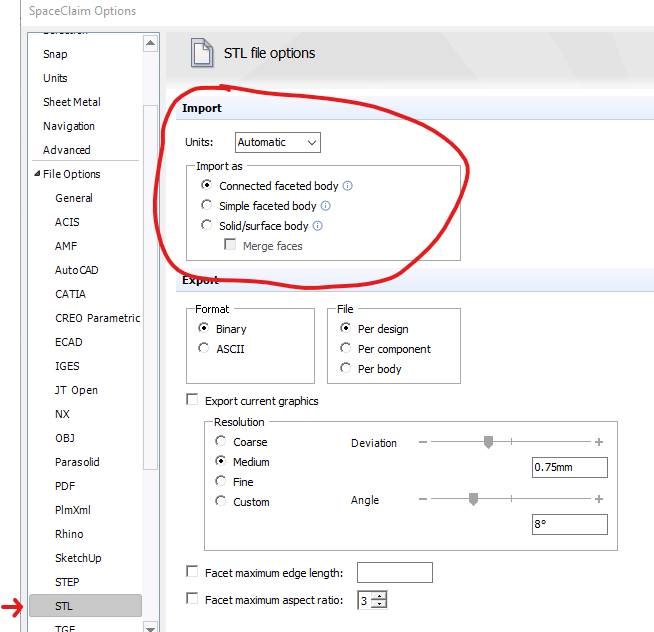
Task: Select AMF file options
Action: tap(66, 246)
